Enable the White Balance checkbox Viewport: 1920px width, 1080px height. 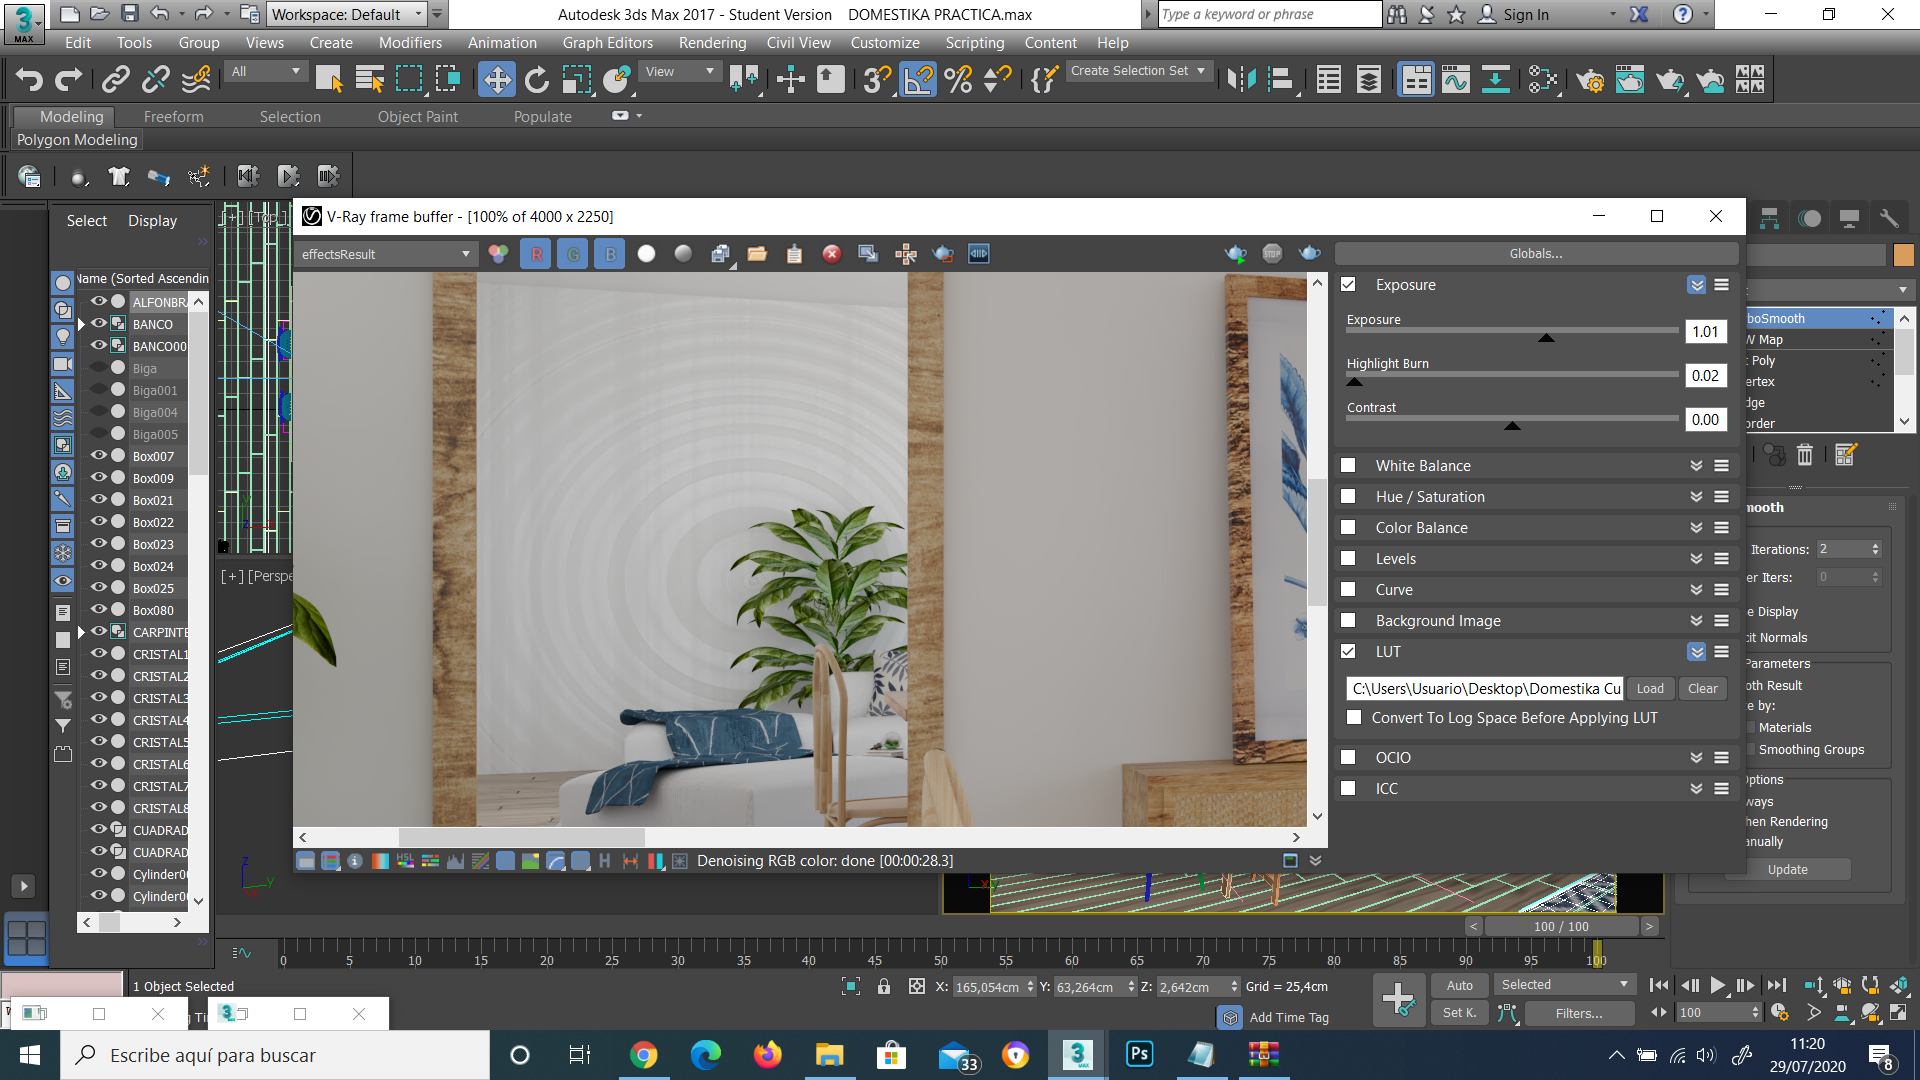[x=1348, y=466]
